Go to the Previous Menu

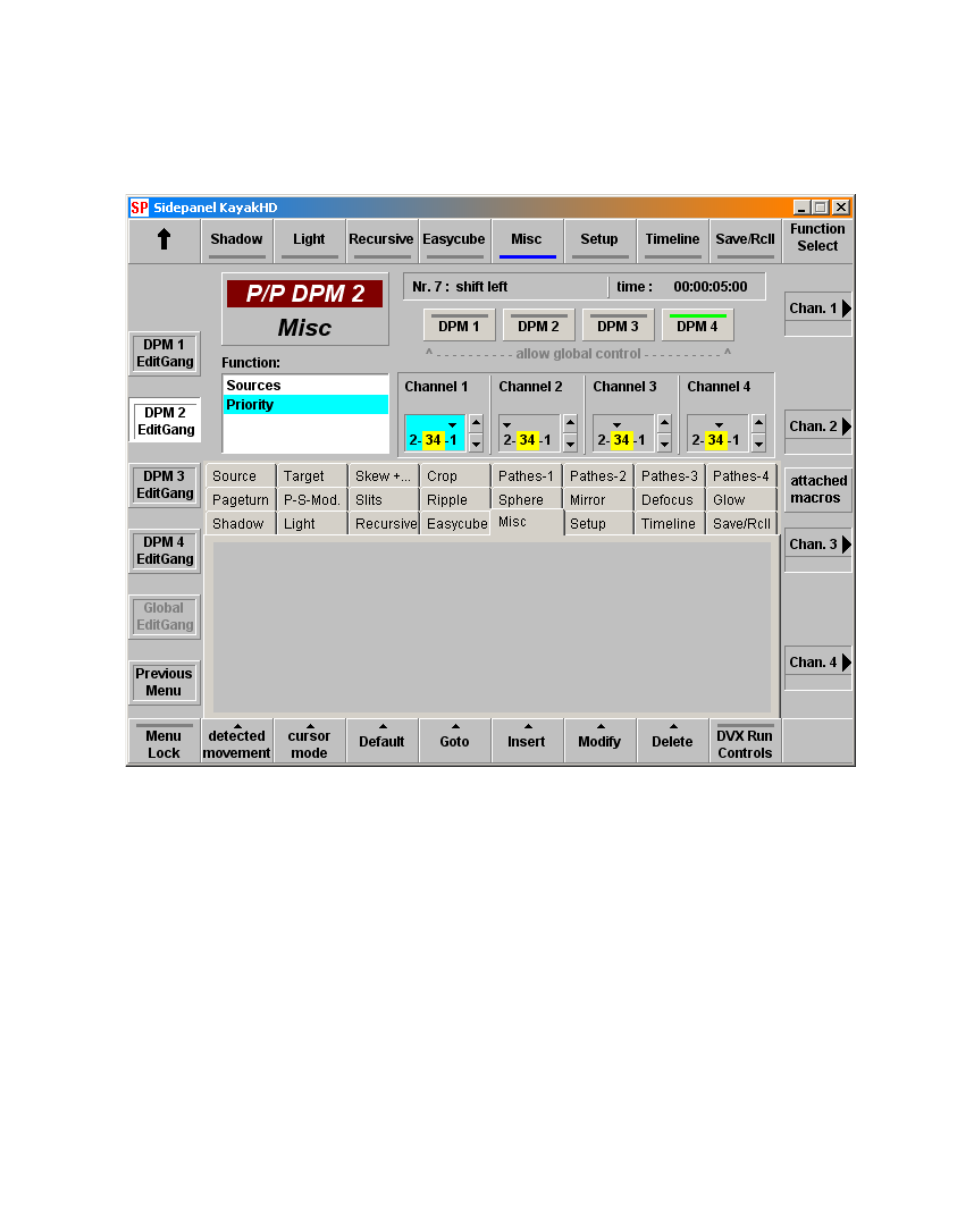pyautogui.click(x=165, y=682)
